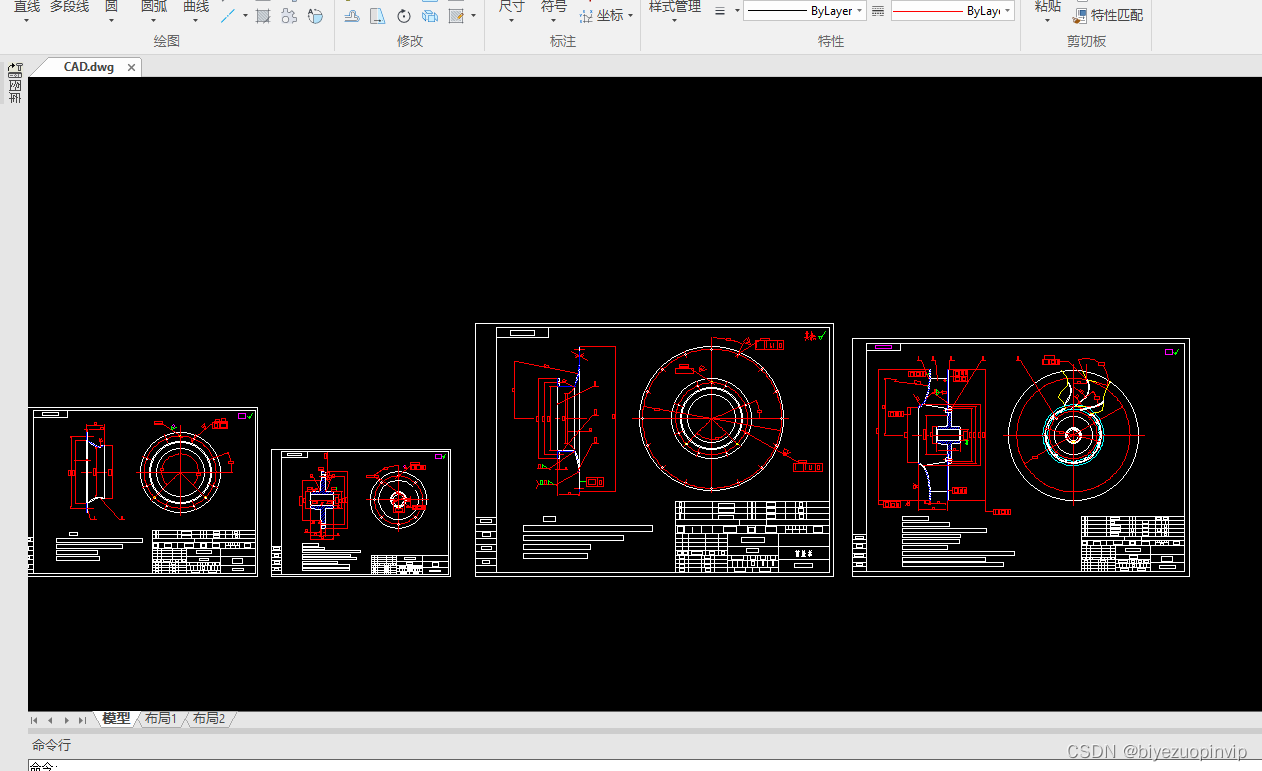Select the hatch fill icon

[x=263, y=16]
